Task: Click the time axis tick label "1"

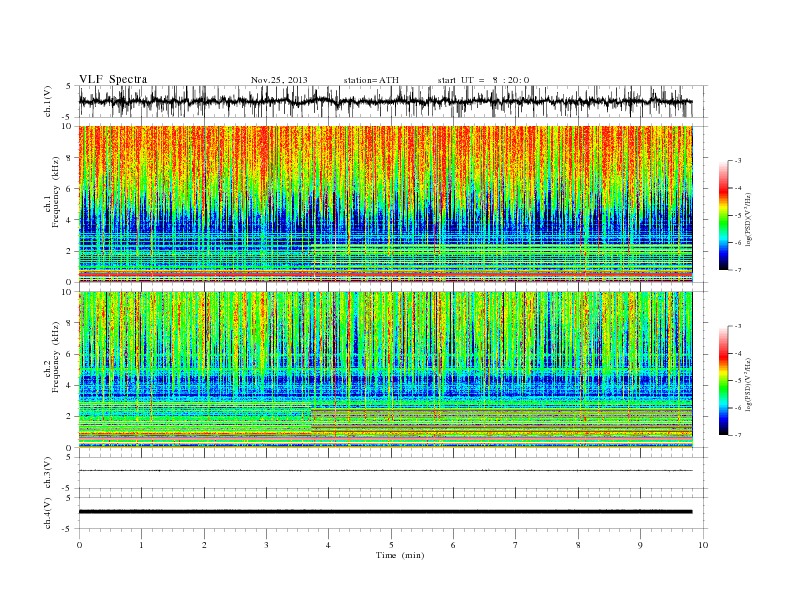Action: 141,545
